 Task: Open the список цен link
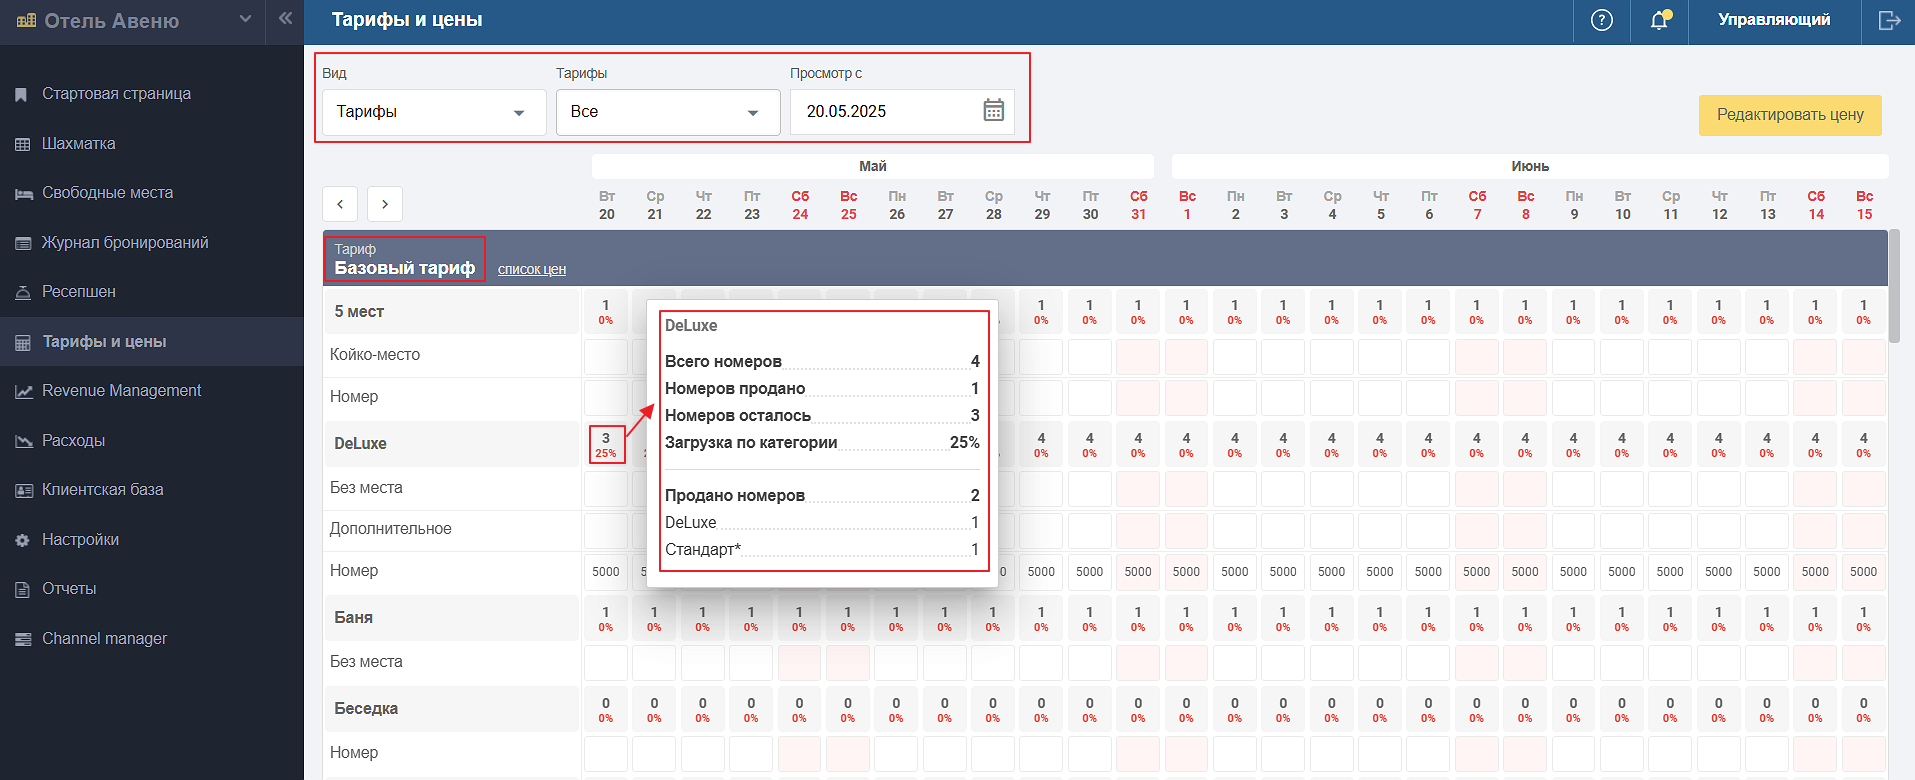532,269
